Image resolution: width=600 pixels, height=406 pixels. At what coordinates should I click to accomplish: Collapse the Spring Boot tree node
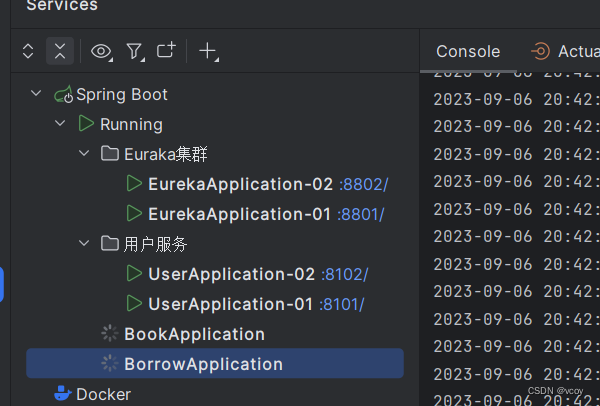pos(37,94)
